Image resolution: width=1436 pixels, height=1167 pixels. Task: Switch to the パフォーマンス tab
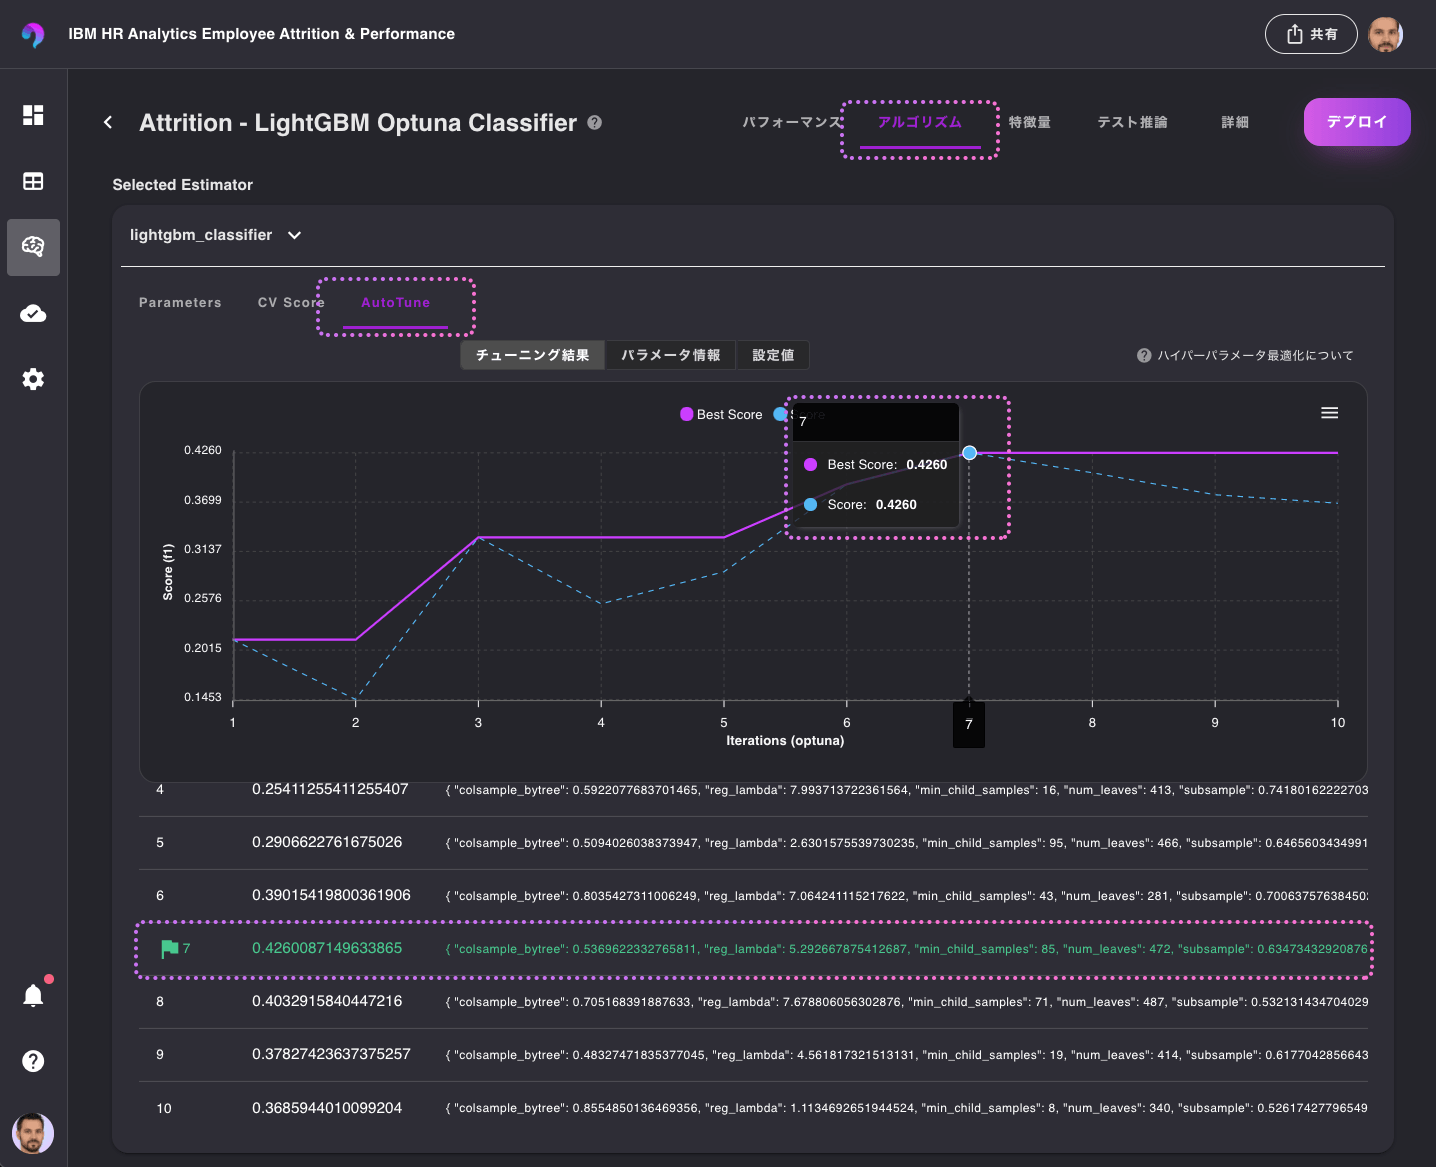(x=791, y=122)
